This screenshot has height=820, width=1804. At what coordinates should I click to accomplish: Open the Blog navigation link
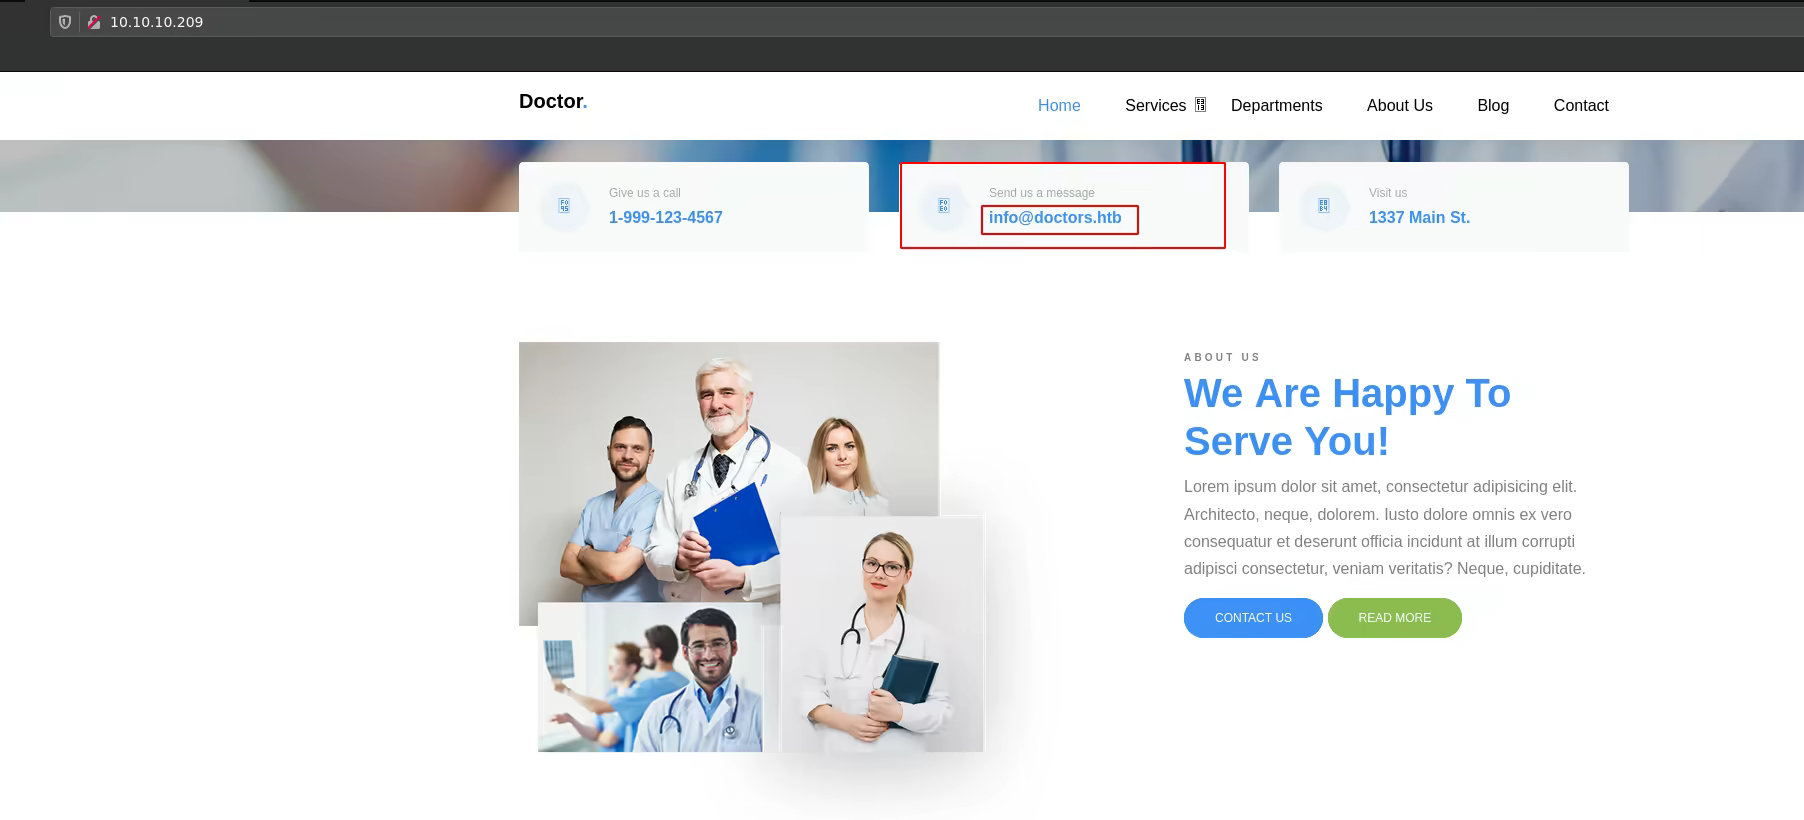(1492, 106)
